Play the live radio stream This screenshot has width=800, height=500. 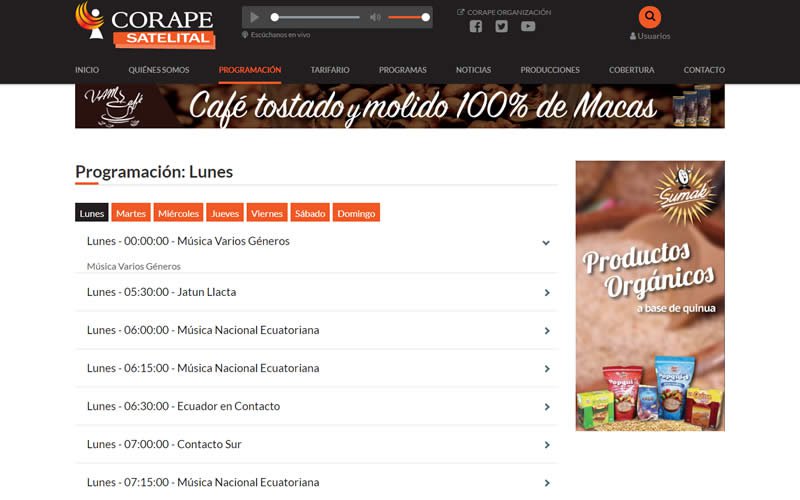point(254,18)
